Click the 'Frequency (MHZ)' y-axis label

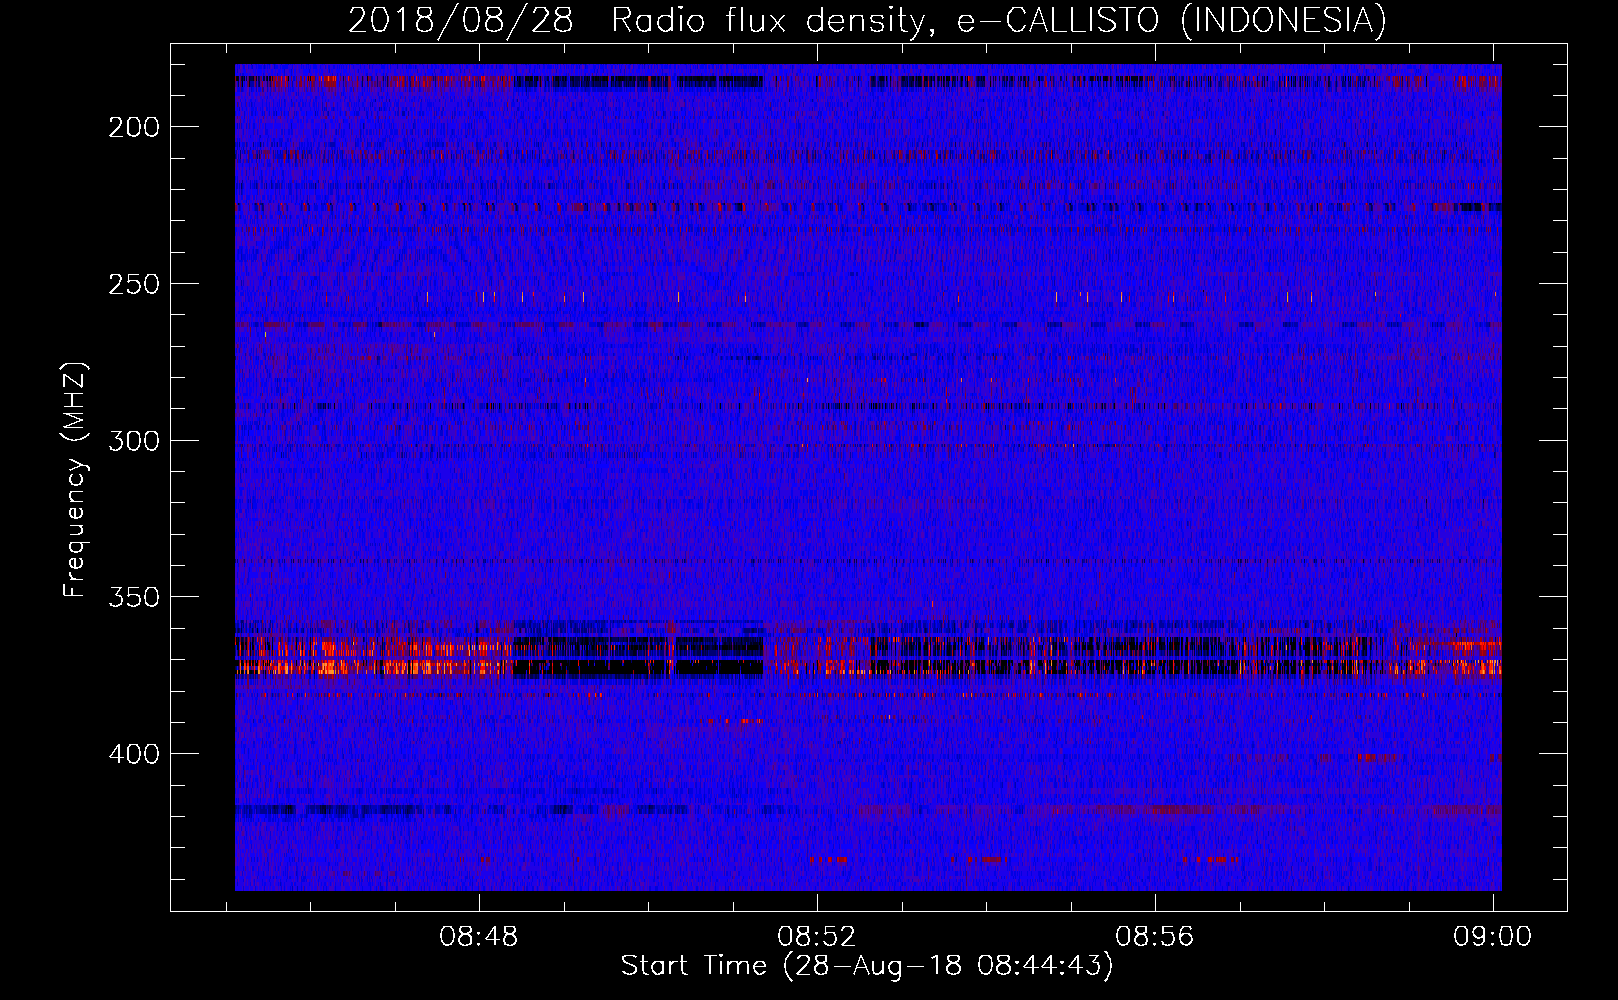tap(74, 480)
